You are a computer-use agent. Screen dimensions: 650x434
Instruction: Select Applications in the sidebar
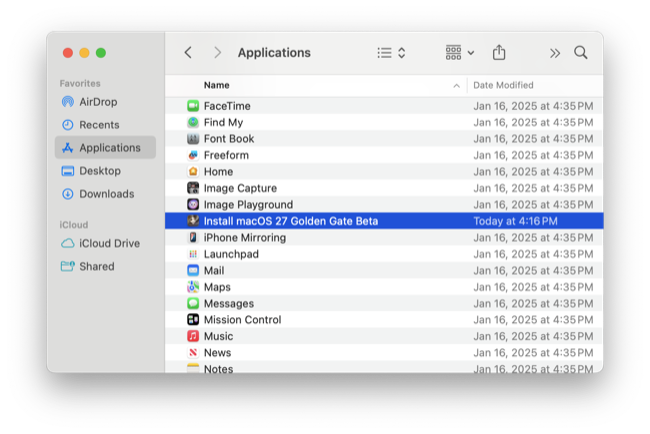(x=105, y=148)
